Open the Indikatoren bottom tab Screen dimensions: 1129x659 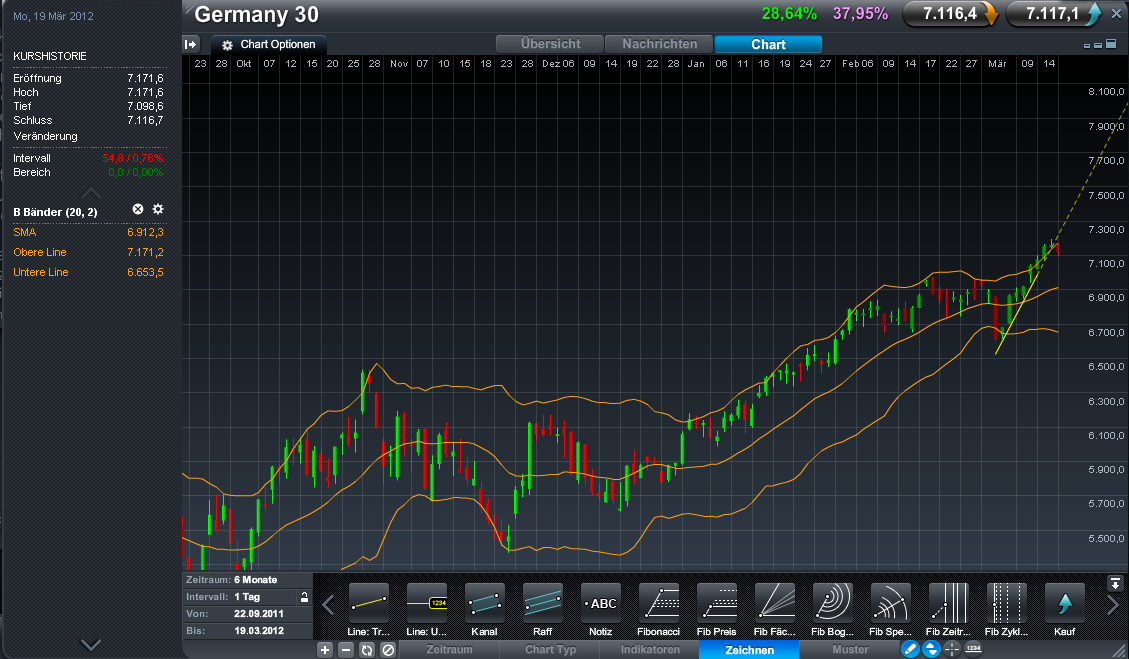(650, 650)
